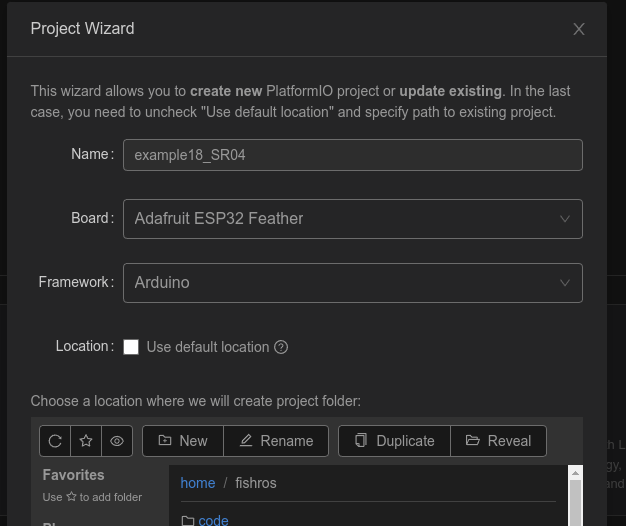Click the refresh icon in file browser
626x526 pixels.
pos(55,441)
